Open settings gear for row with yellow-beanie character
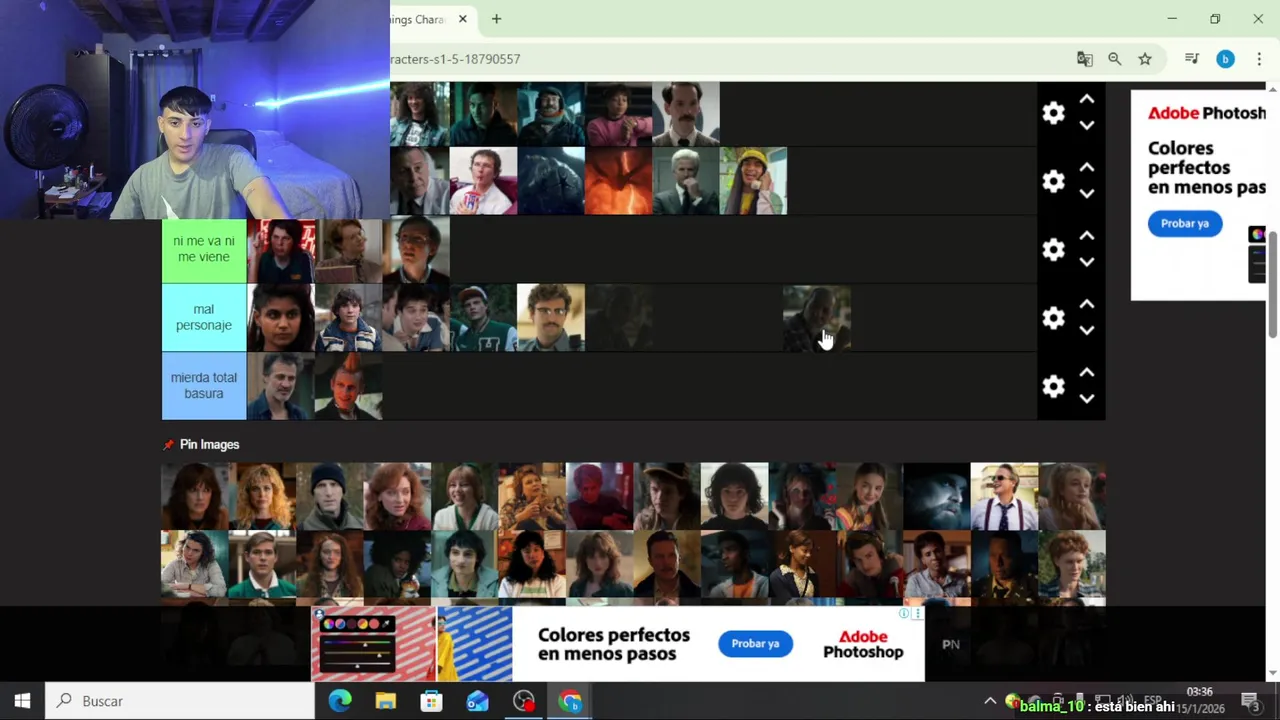Image resolution: width=1280 pixels, height=720 pixels. tap(1053, 181)
